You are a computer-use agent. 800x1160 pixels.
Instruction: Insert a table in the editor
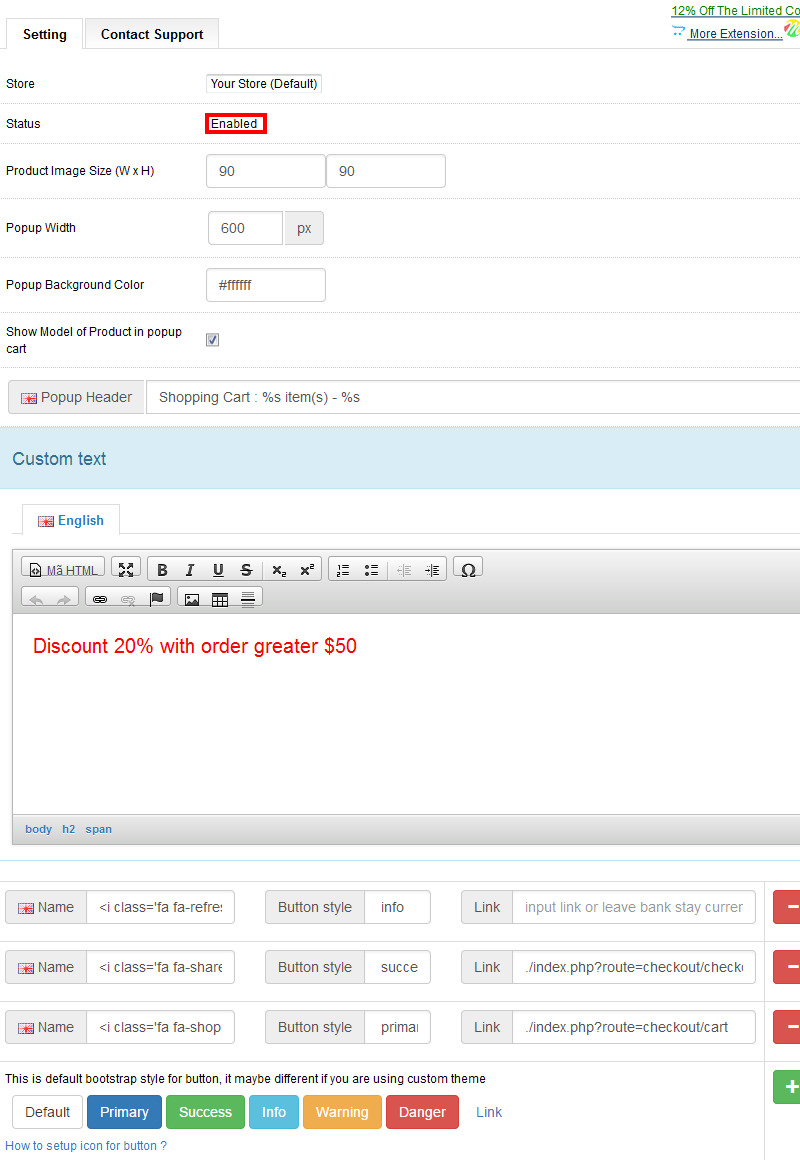click(x=220, y=599)
